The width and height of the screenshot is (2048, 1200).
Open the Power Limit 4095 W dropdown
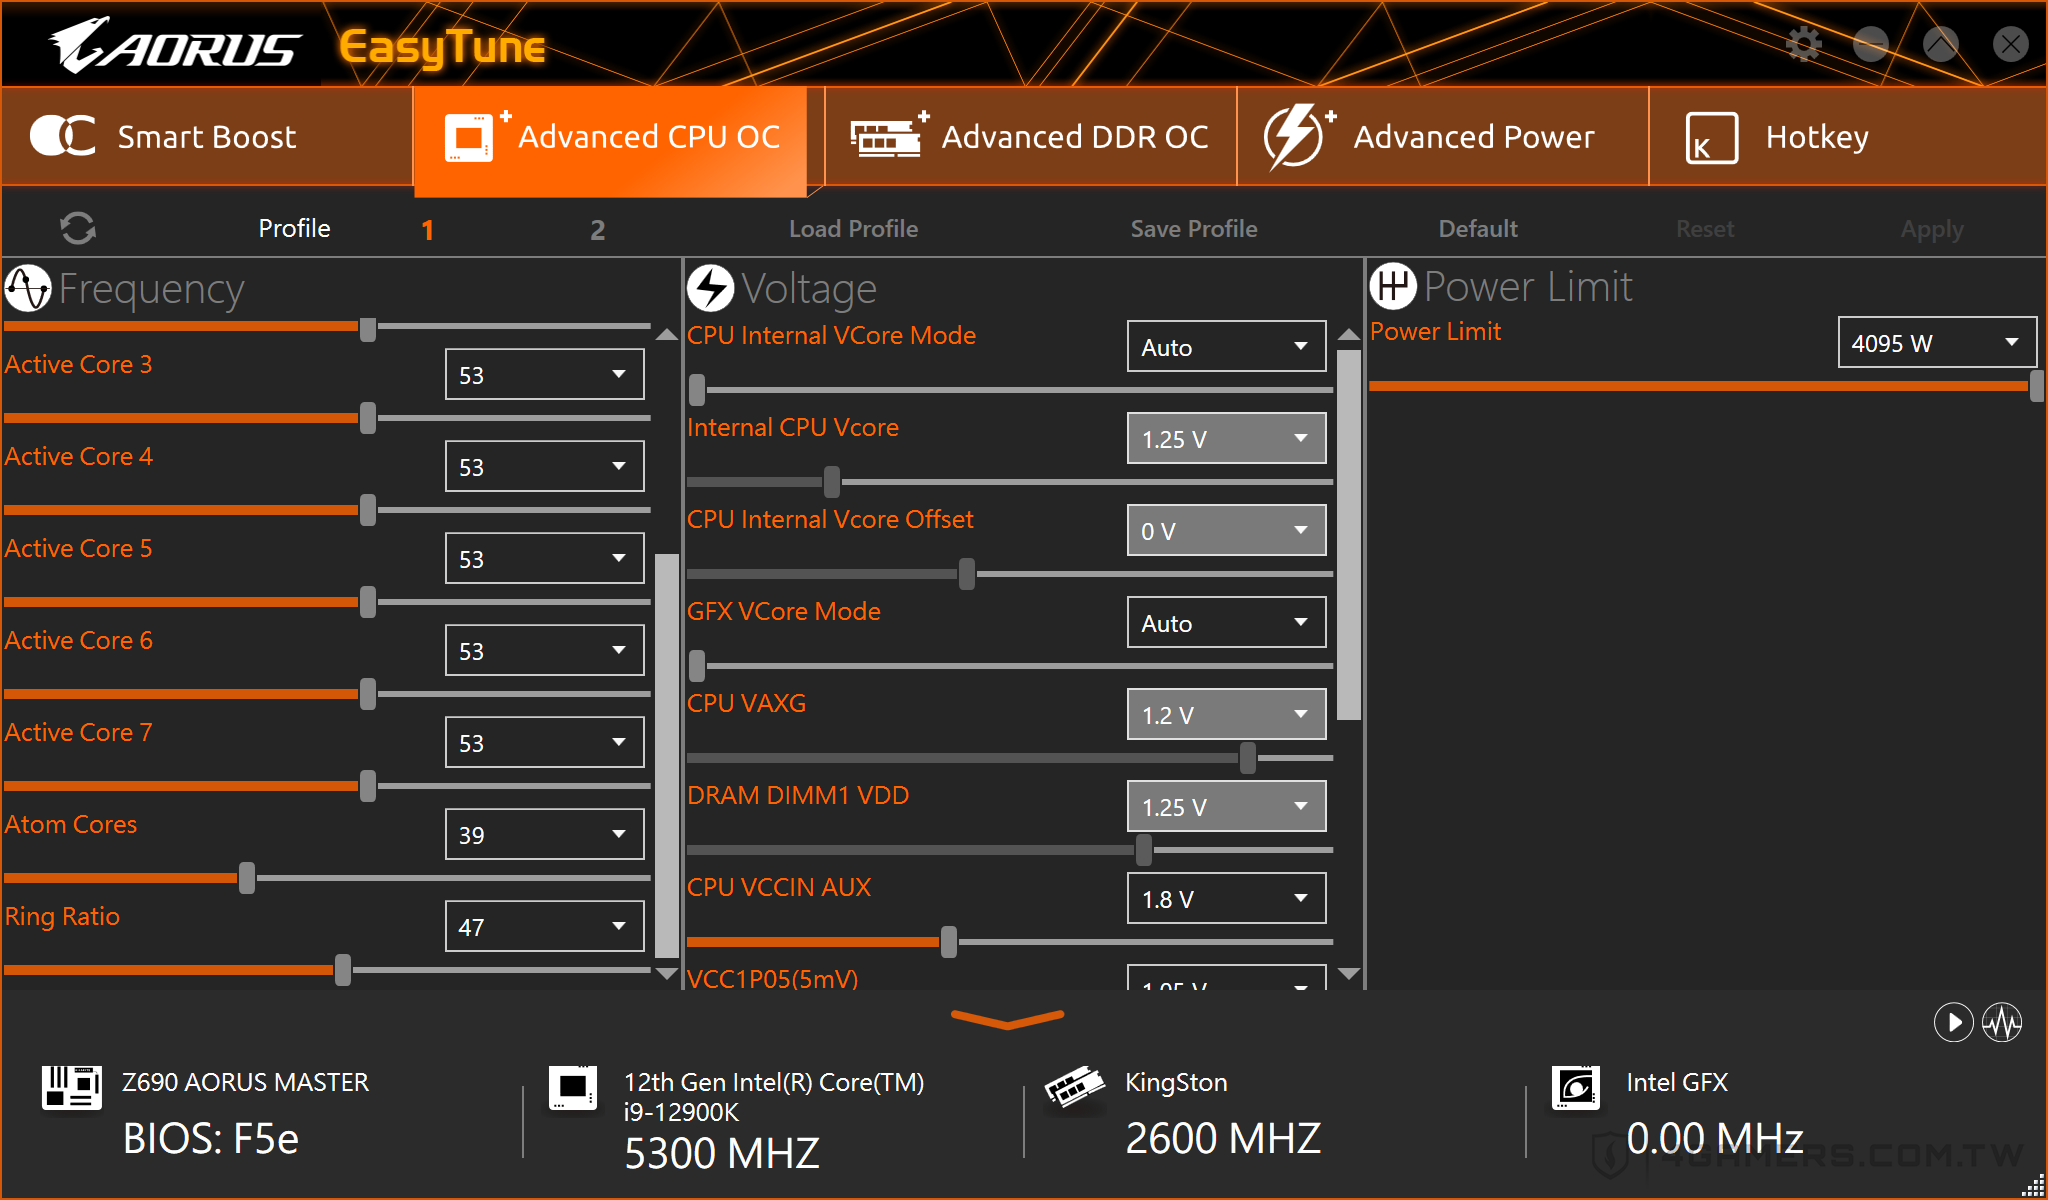click(1937, 342)
